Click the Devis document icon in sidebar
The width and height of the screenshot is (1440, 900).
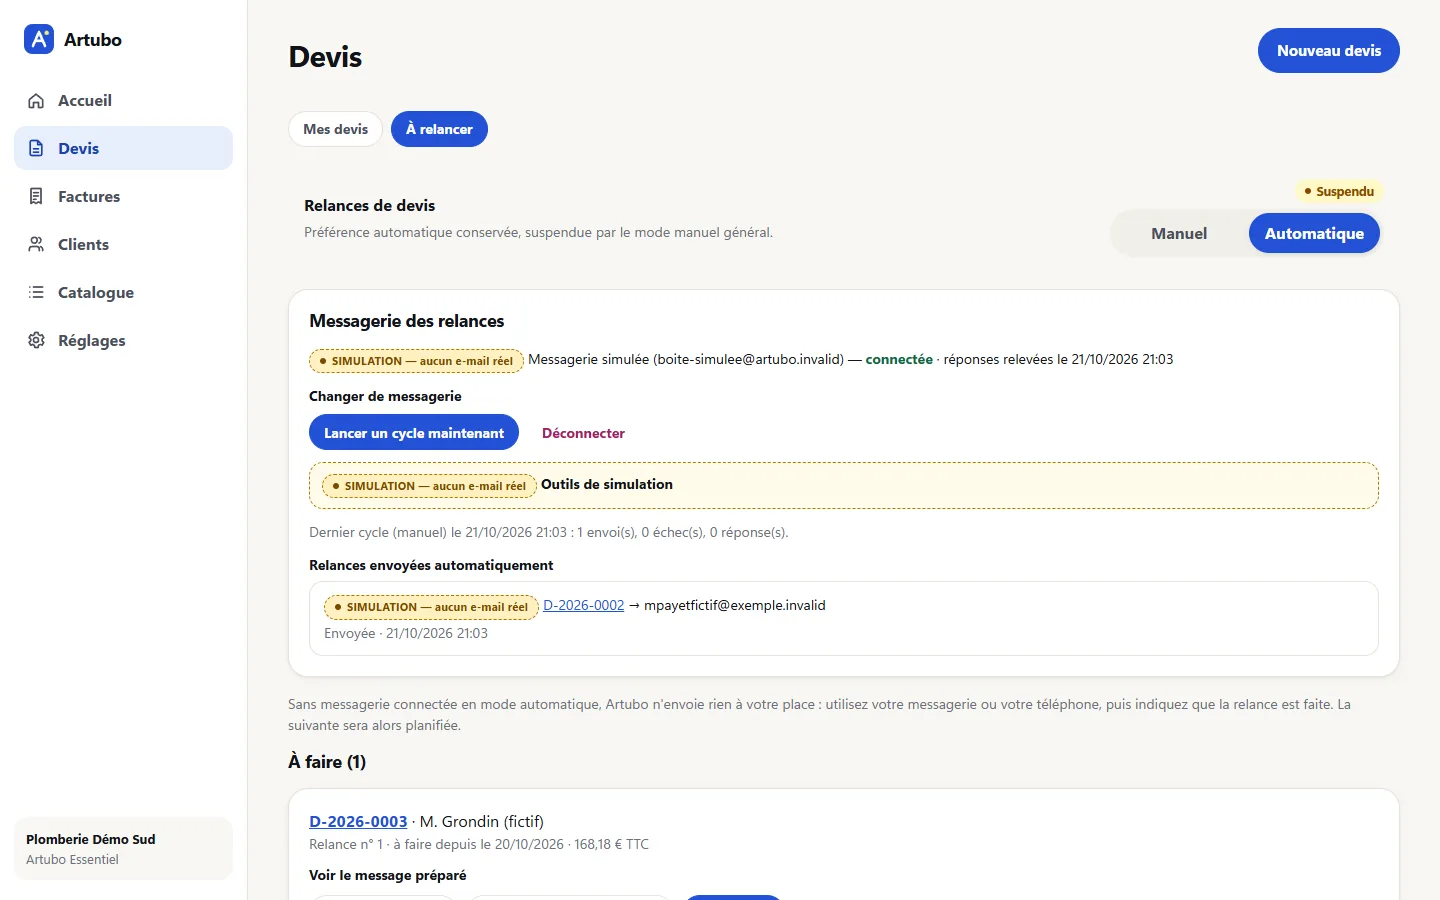tap(36, 148)
